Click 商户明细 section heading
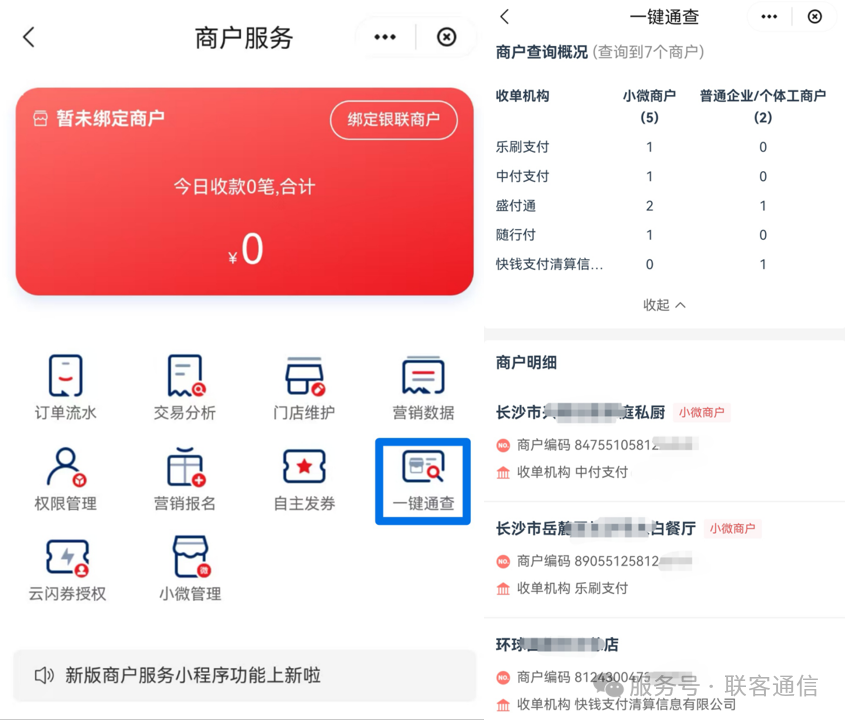 pyautogui.click(x=526, y=363)
